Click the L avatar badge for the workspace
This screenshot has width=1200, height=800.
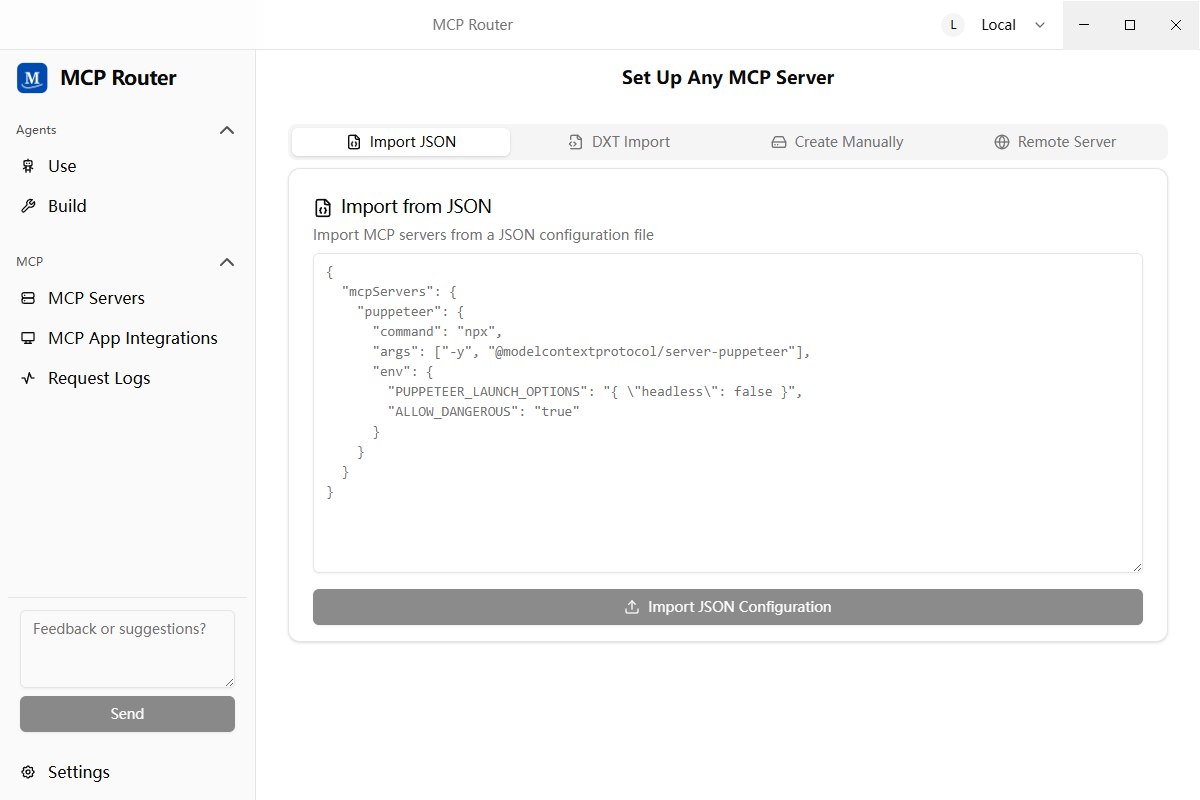coord(953,25)
